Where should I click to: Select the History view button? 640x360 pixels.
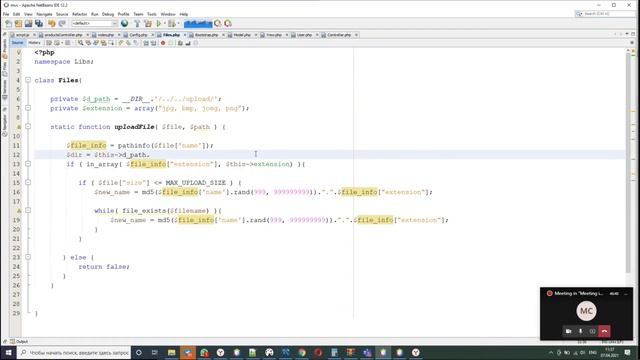34,43
